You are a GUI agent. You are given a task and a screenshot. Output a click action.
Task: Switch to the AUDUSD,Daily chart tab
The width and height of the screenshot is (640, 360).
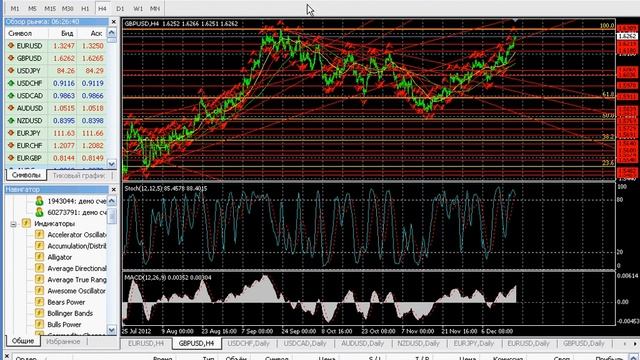(x=362, y=343)
